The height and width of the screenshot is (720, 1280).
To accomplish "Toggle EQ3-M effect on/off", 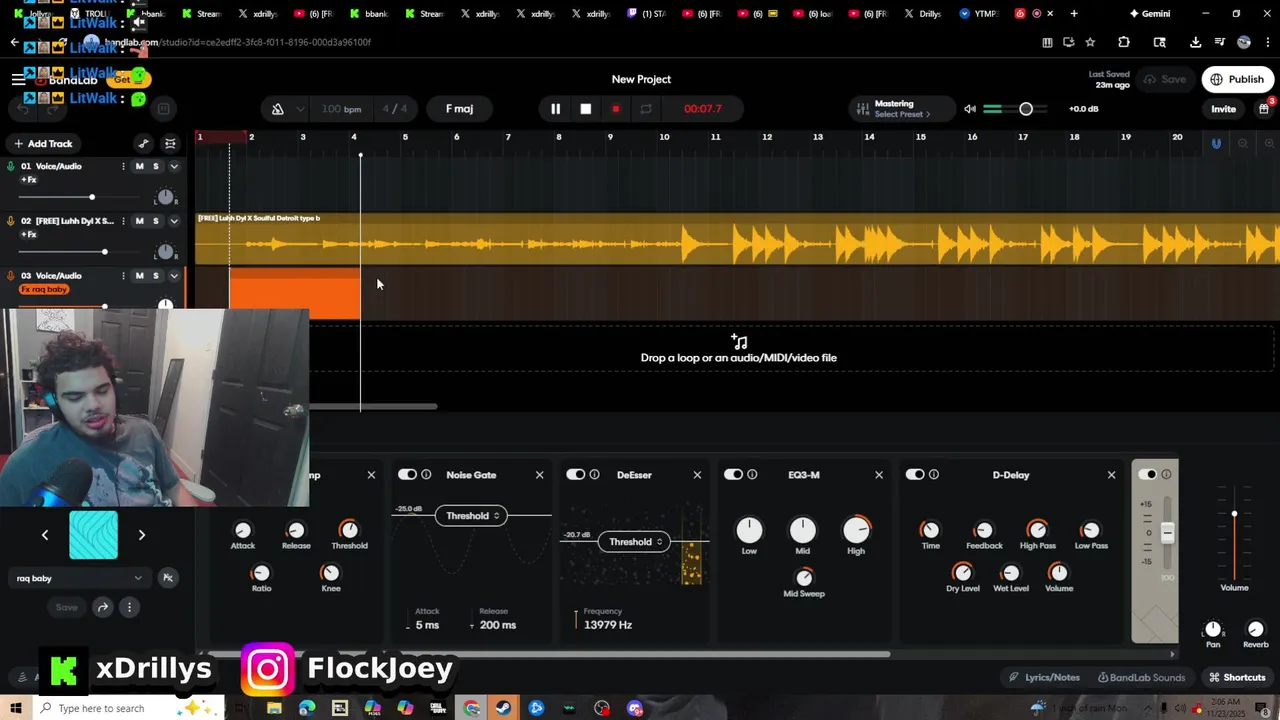I will [x=733, y=475].
